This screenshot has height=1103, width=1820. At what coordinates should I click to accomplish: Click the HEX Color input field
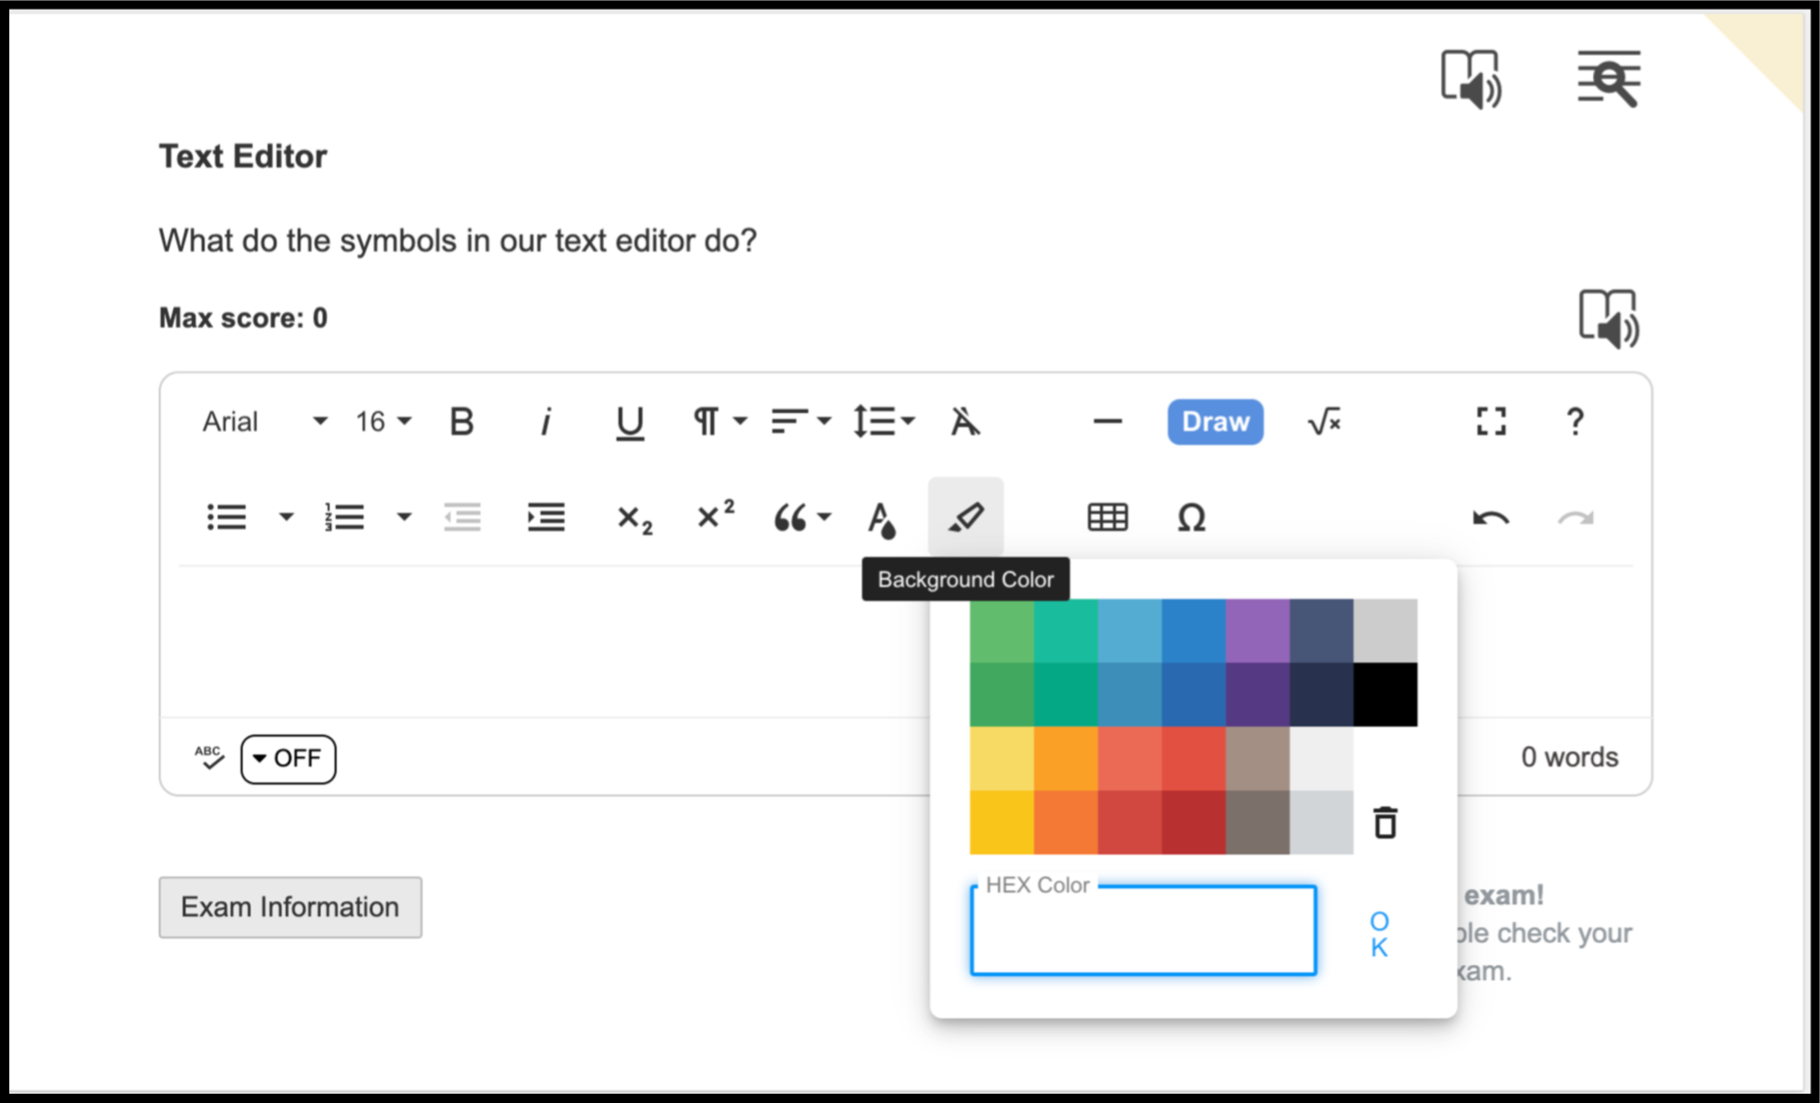pyautogui.click(x=1143, y=930)
